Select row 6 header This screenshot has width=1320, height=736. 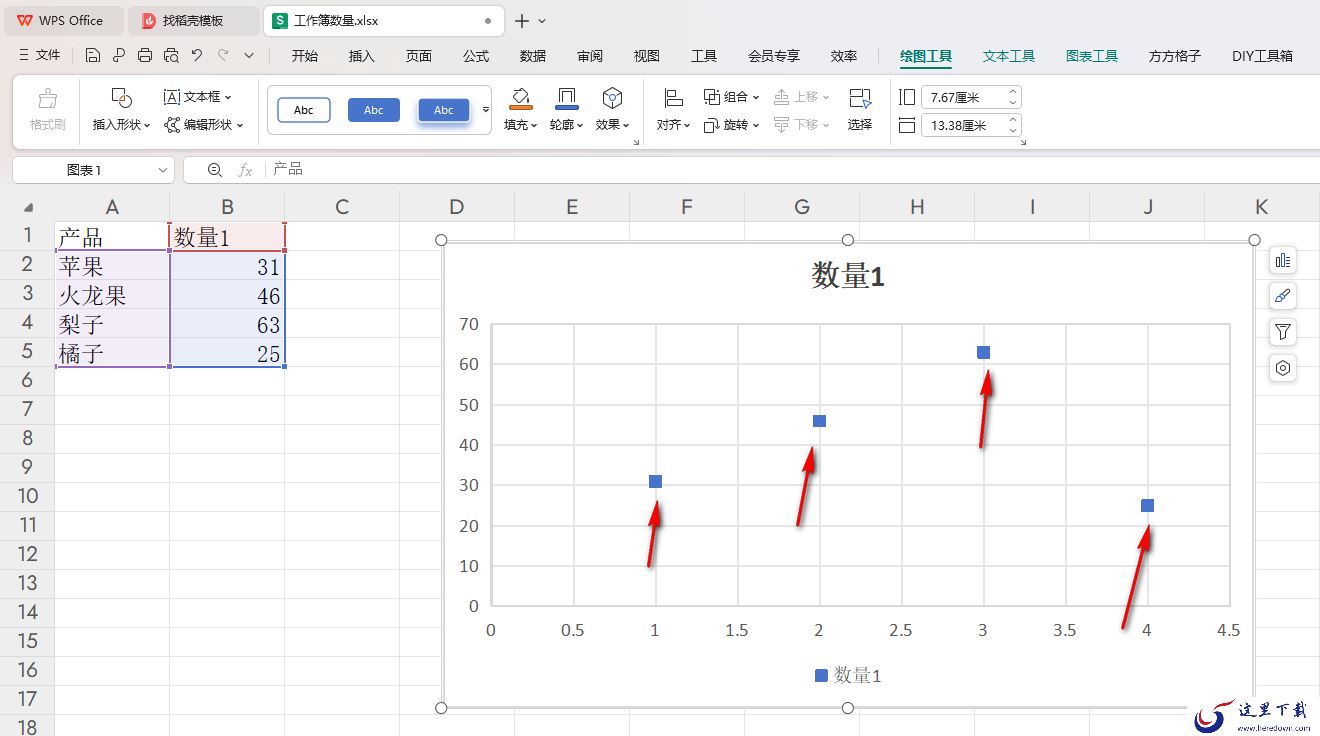pos(27,380)
